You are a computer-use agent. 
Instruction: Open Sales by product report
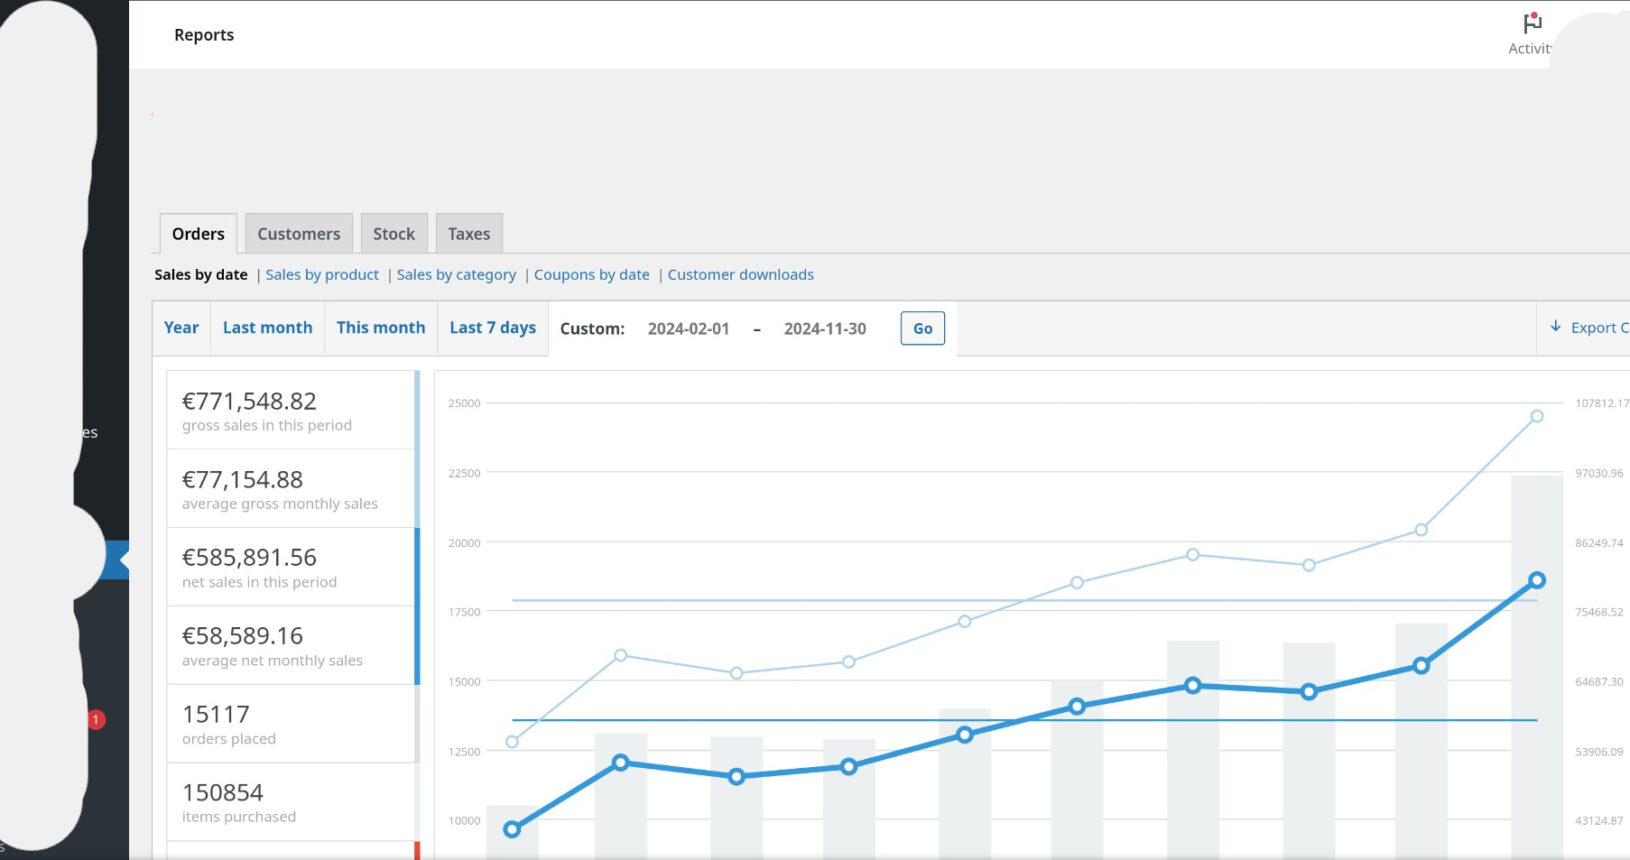click(x=322, y=275)
